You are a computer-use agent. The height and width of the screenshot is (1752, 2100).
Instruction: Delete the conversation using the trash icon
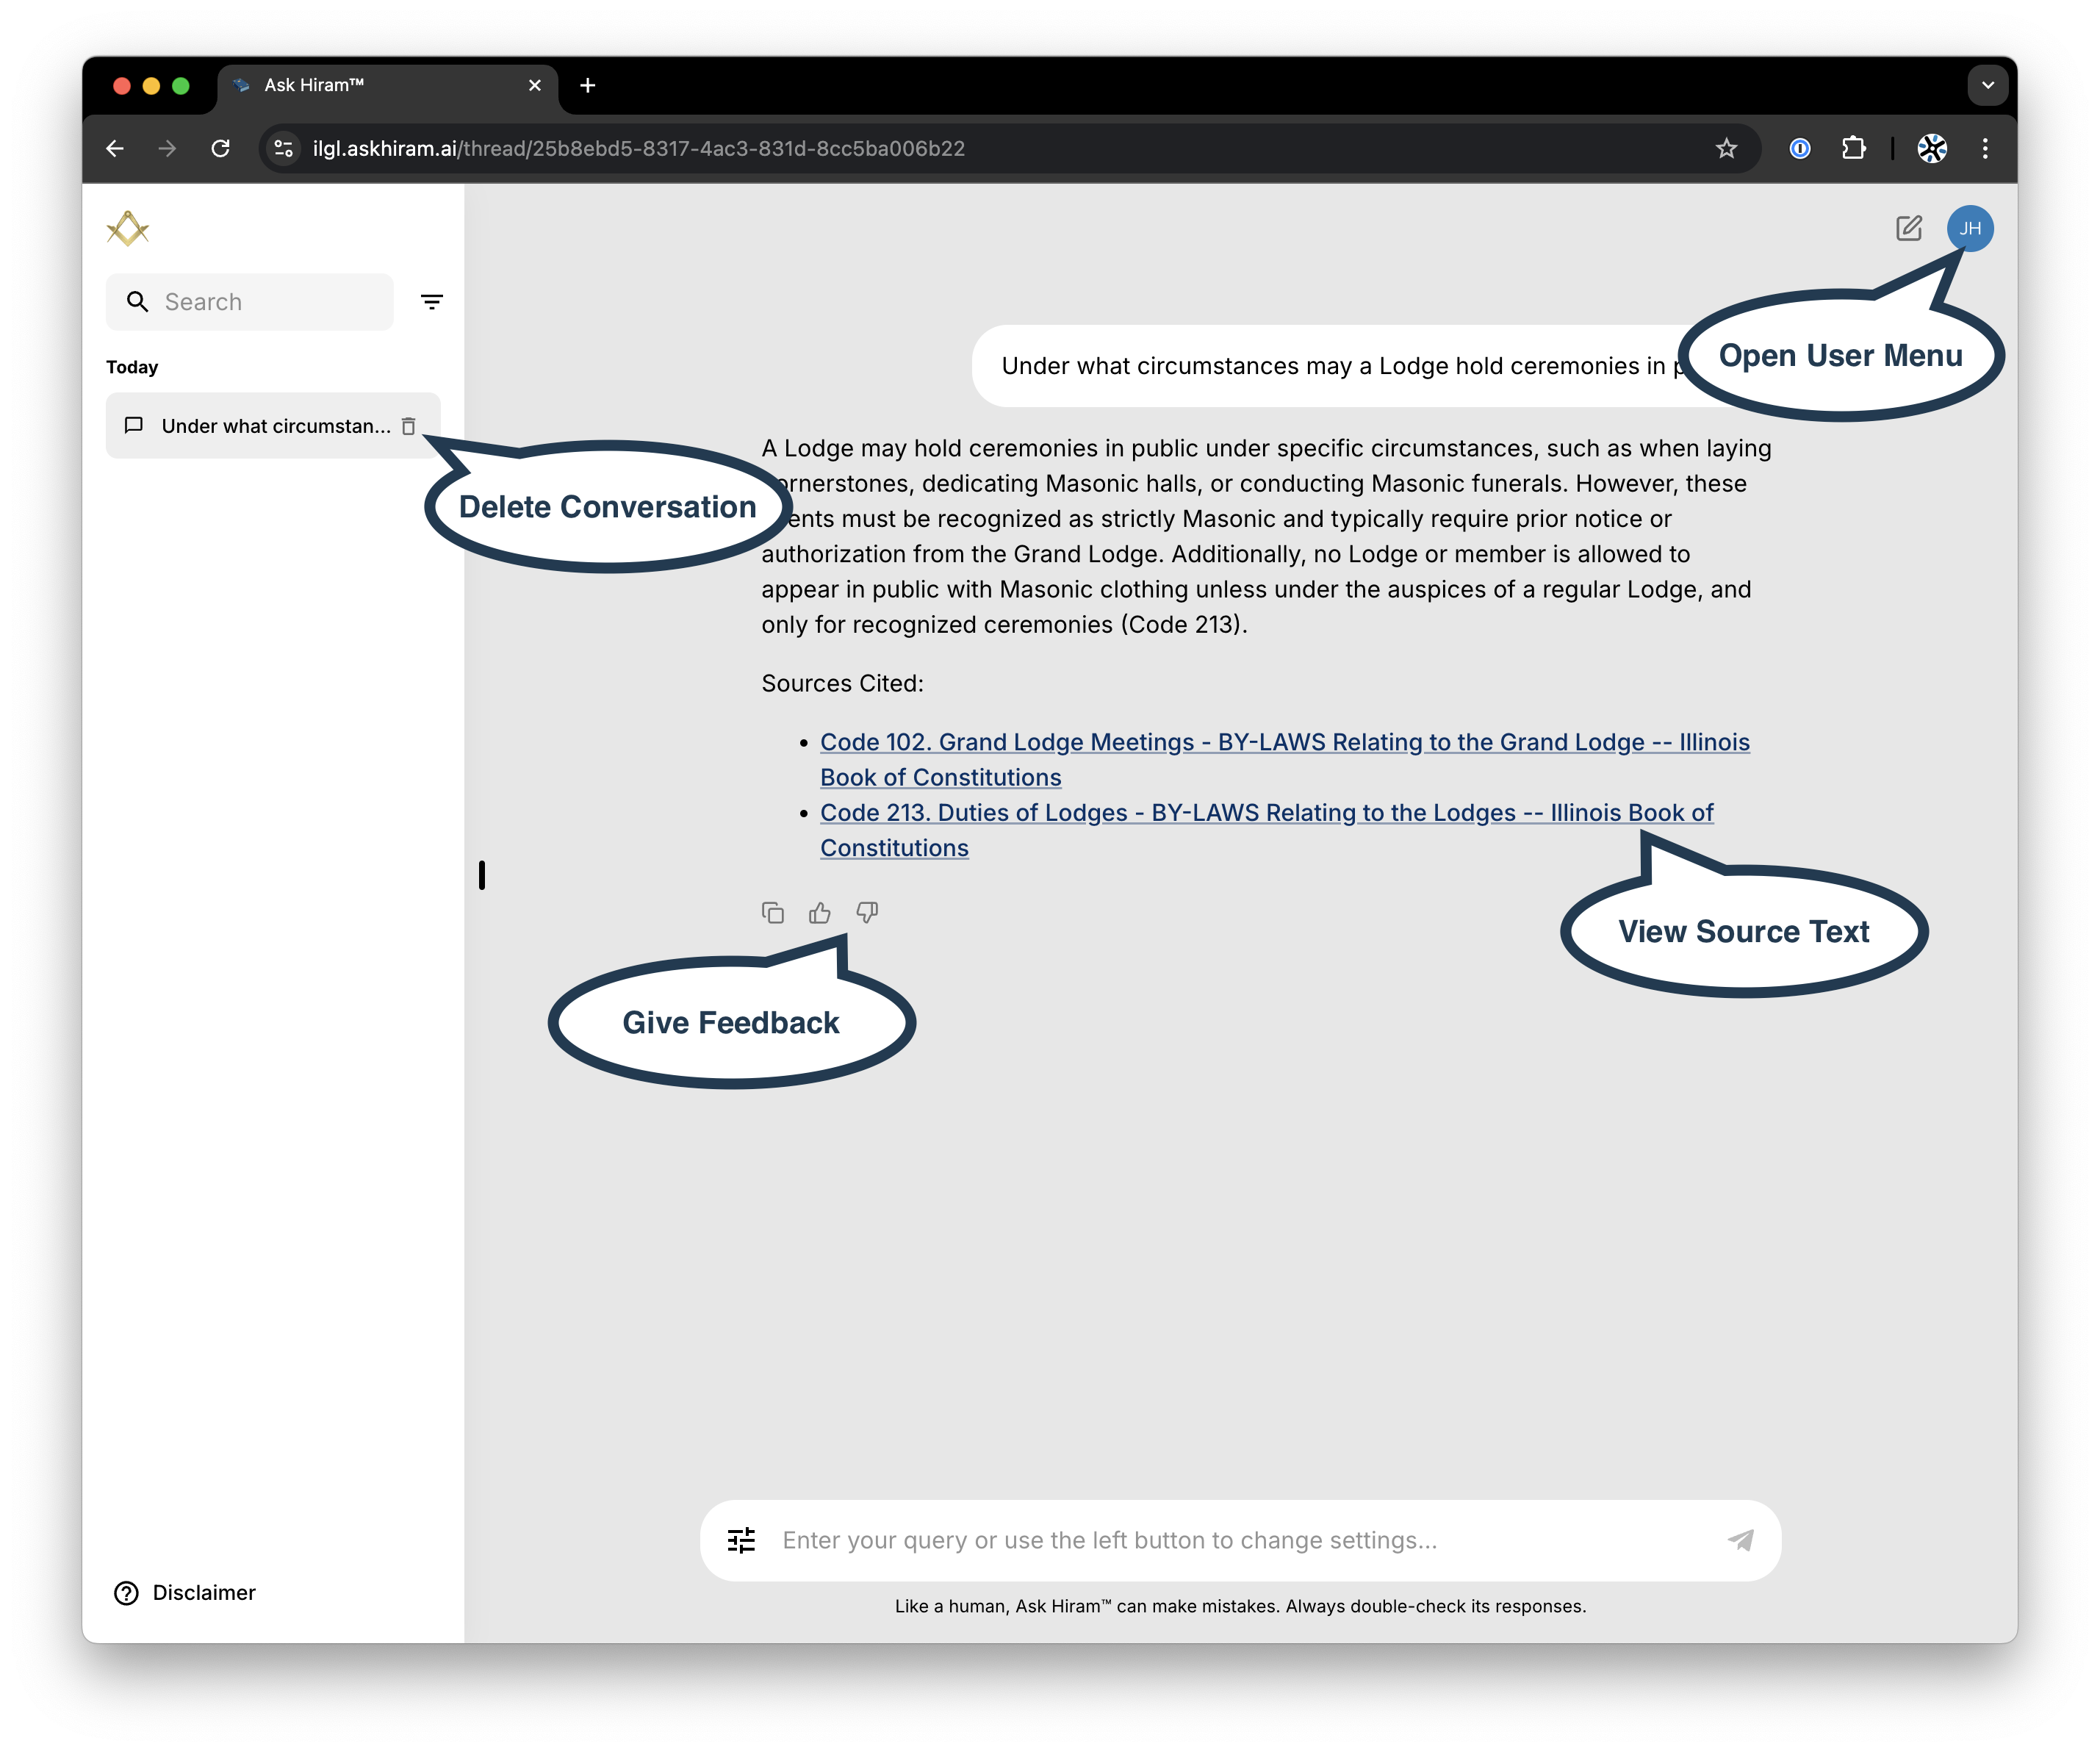pyautogui.click(x=408, y=425)
